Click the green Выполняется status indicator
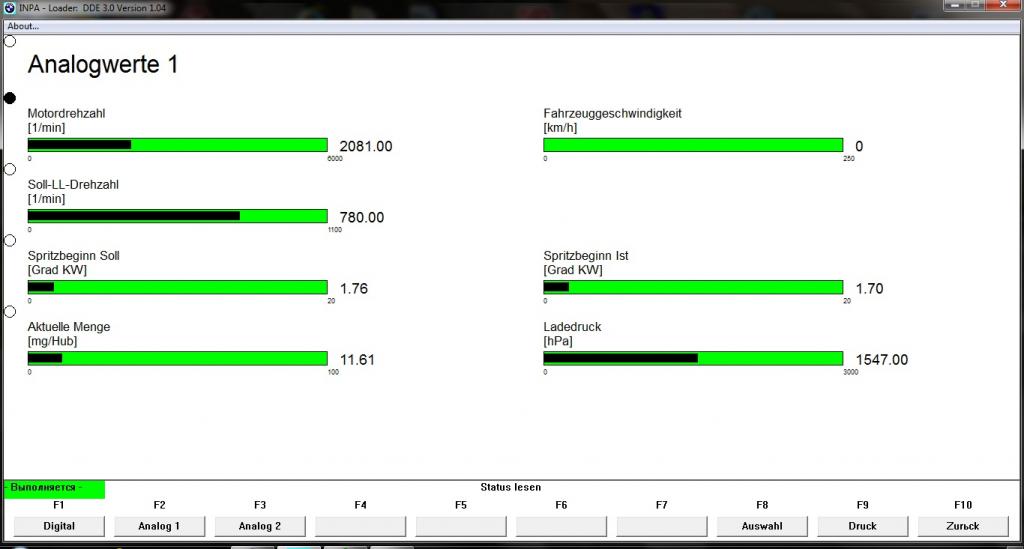Image resolution: width=1024 pixels, height=549 pixels. click(x=54, y=489)
